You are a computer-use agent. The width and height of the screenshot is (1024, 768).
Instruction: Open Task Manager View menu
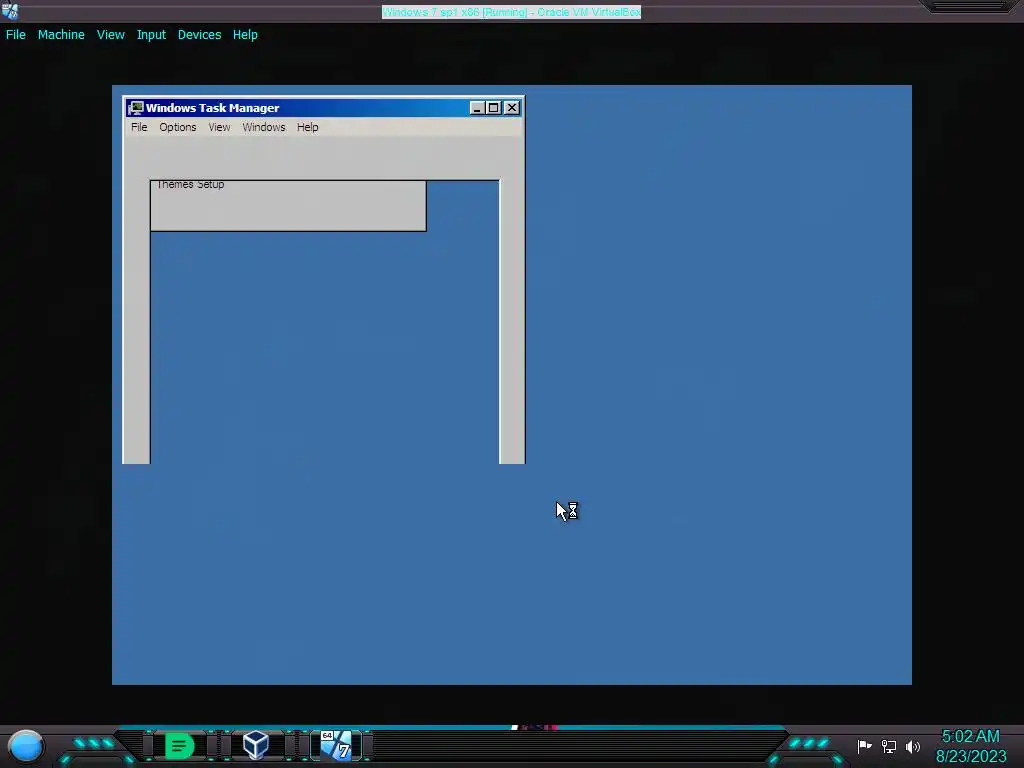pyautogui.click(x=219, y=127)
